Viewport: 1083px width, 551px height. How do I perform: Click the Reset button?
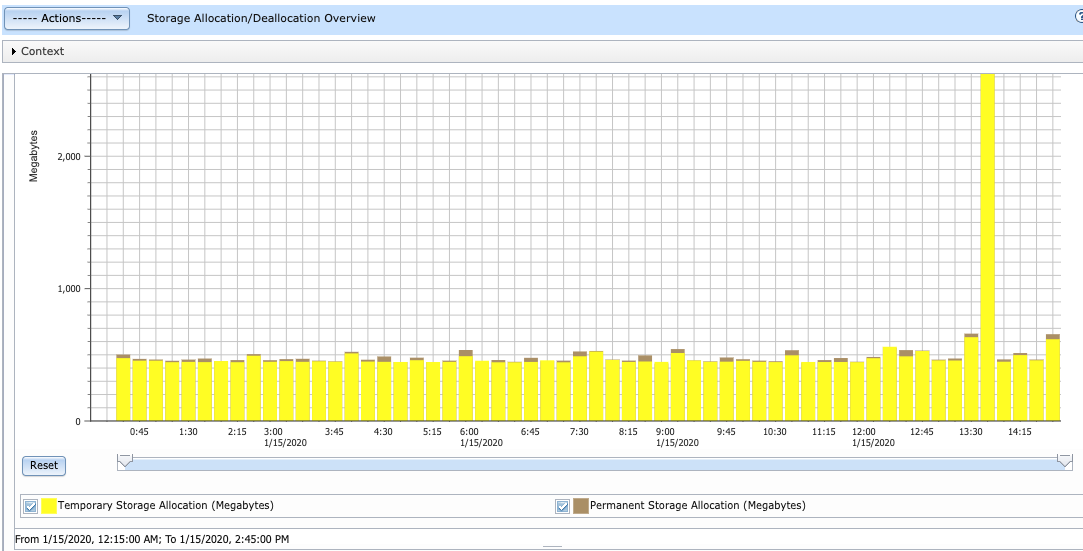coord(44,465)
